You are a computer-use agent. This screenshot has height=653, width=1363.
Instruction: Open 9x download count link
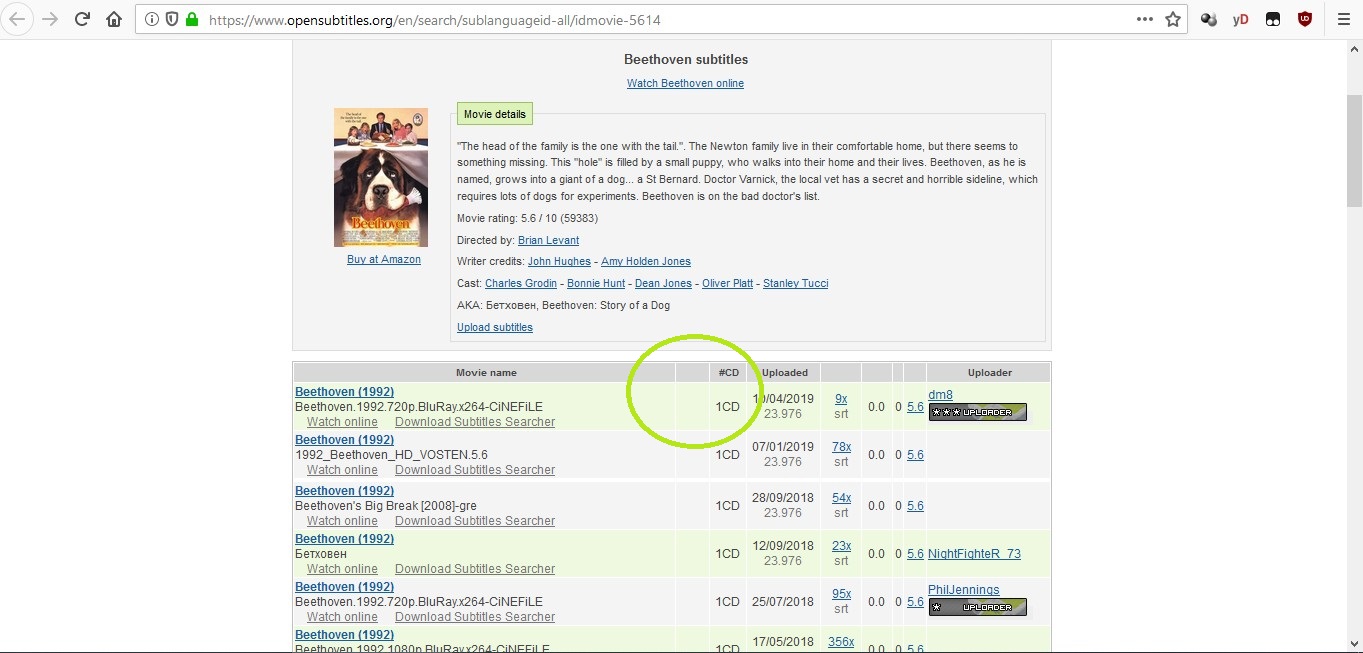pyautogui.click(x=841, y=398)
